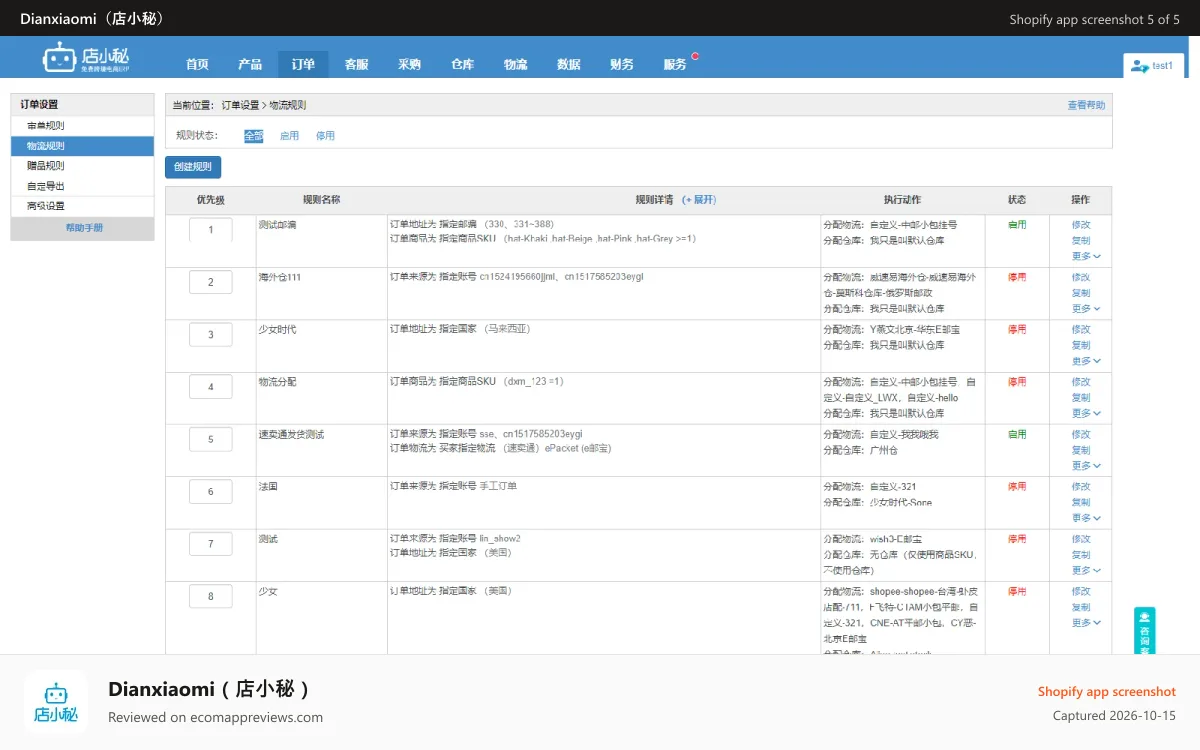Image resolution: width=1200 pixels, height=750 pixels.
Task: Select 自定导出 in the sidebar
Action: click(82, 186)
